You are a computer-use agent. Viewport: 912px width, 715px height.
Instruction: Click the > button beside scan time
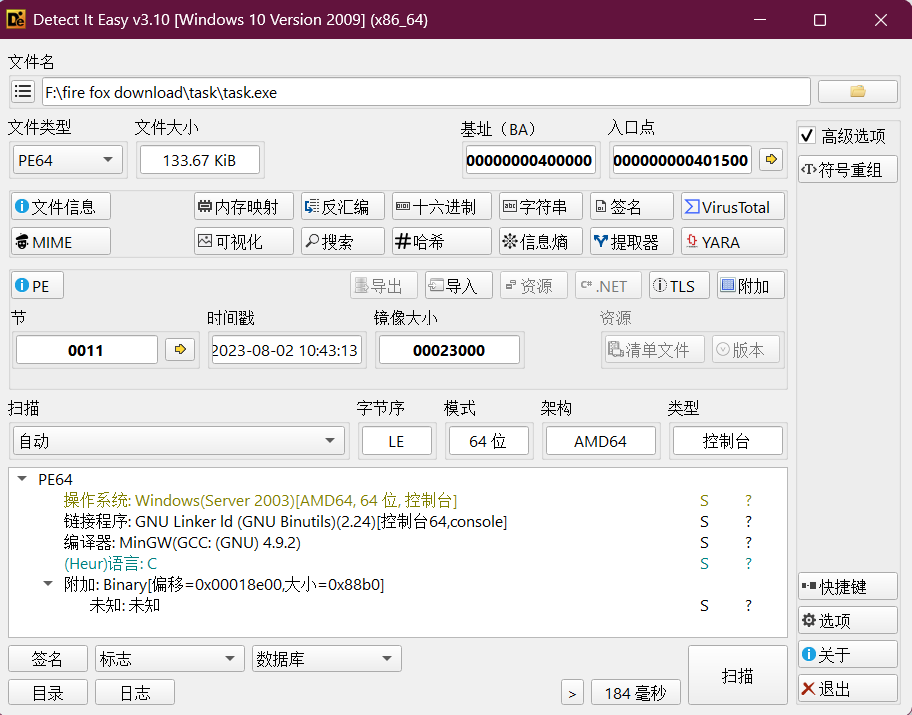click(572, 692)
